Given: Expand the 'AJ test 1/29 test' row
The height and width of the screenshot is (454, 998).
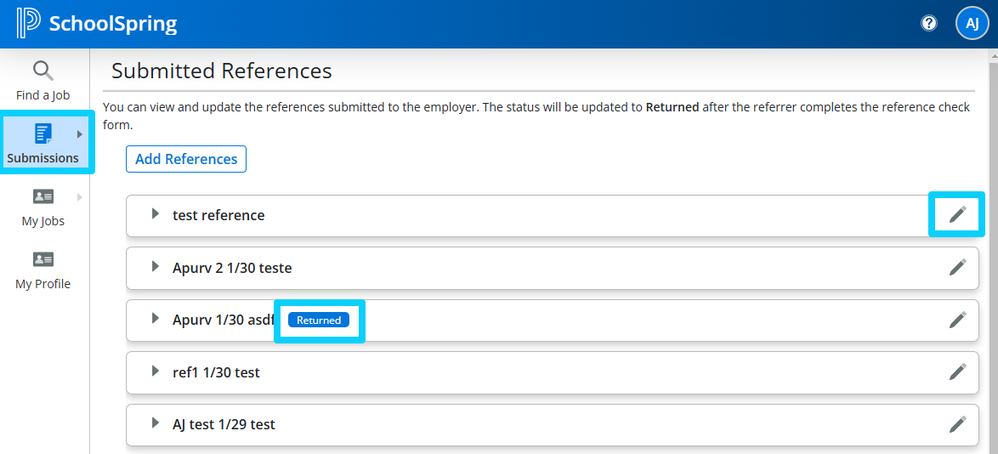Looking at the screenshot, I should (155, 424).
